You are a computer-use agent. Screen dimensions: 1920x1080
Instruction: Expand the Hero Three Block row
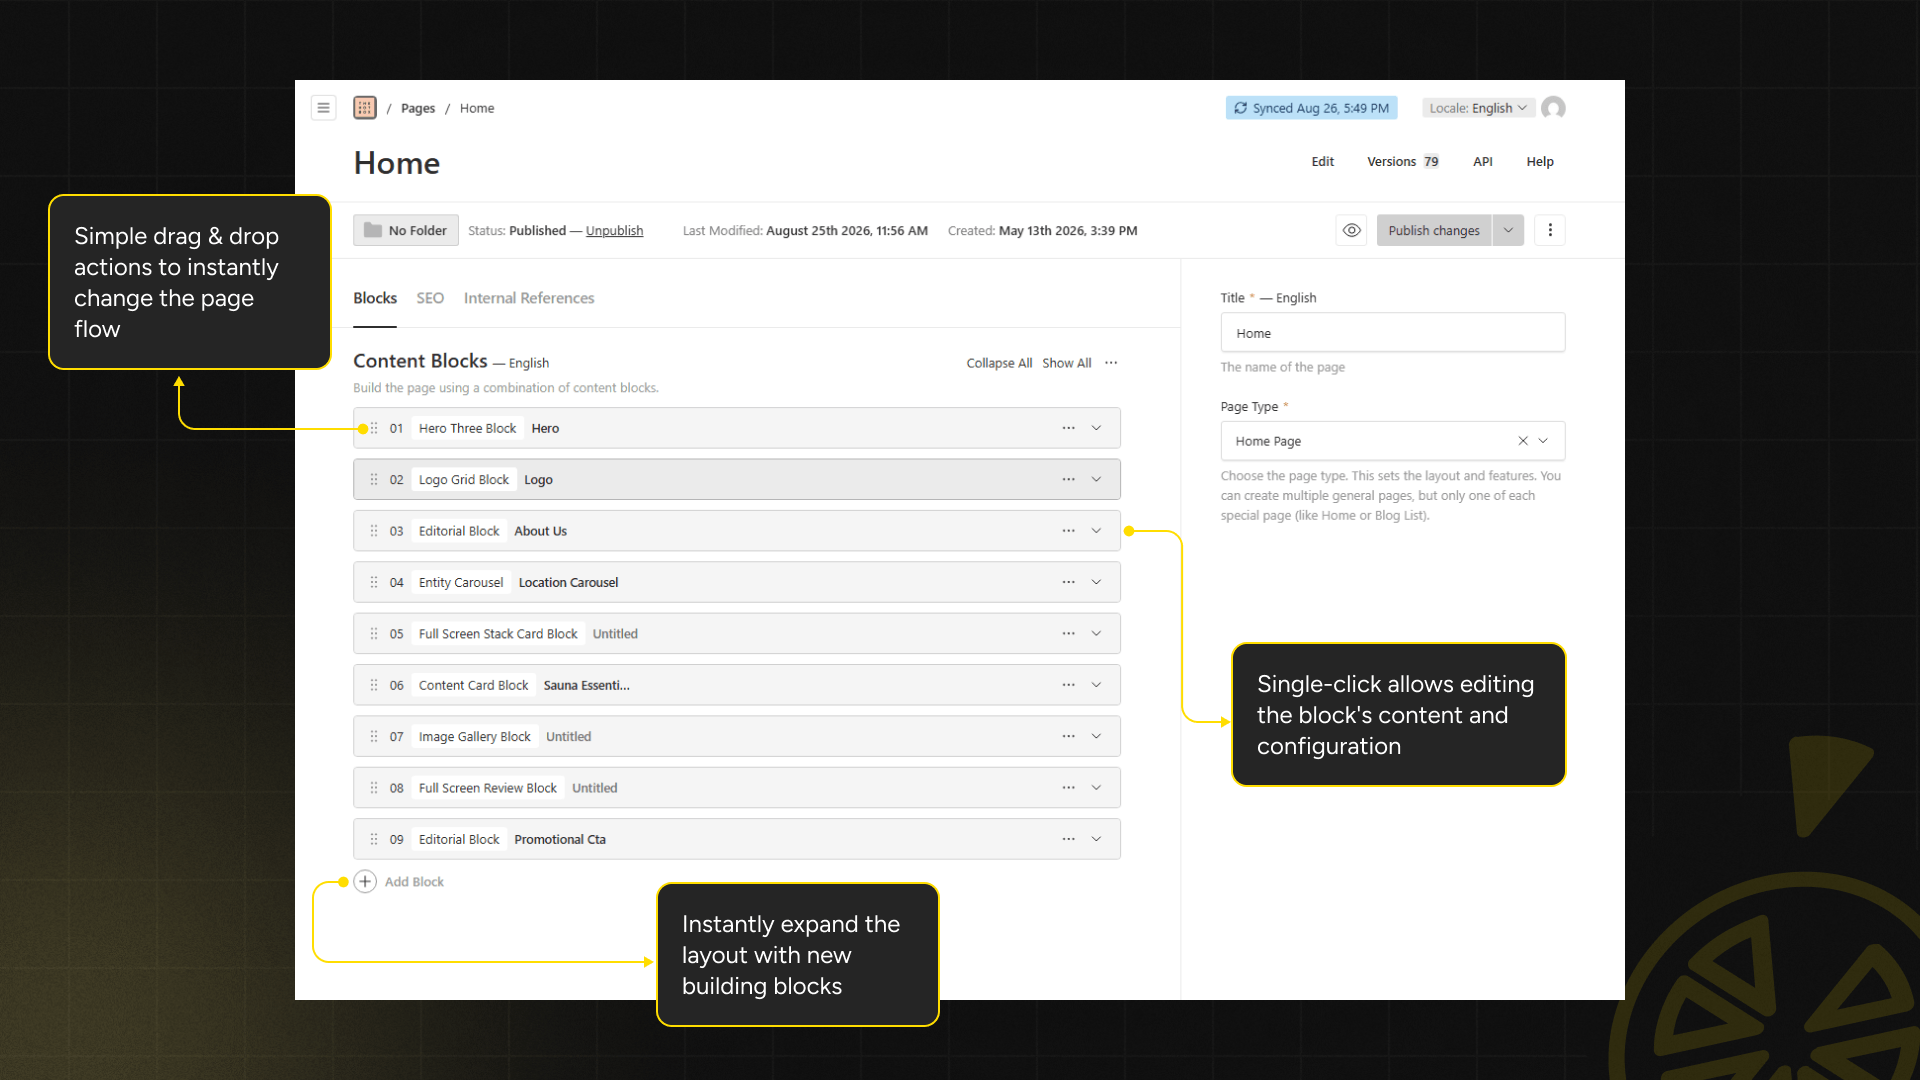(1096, 428)
